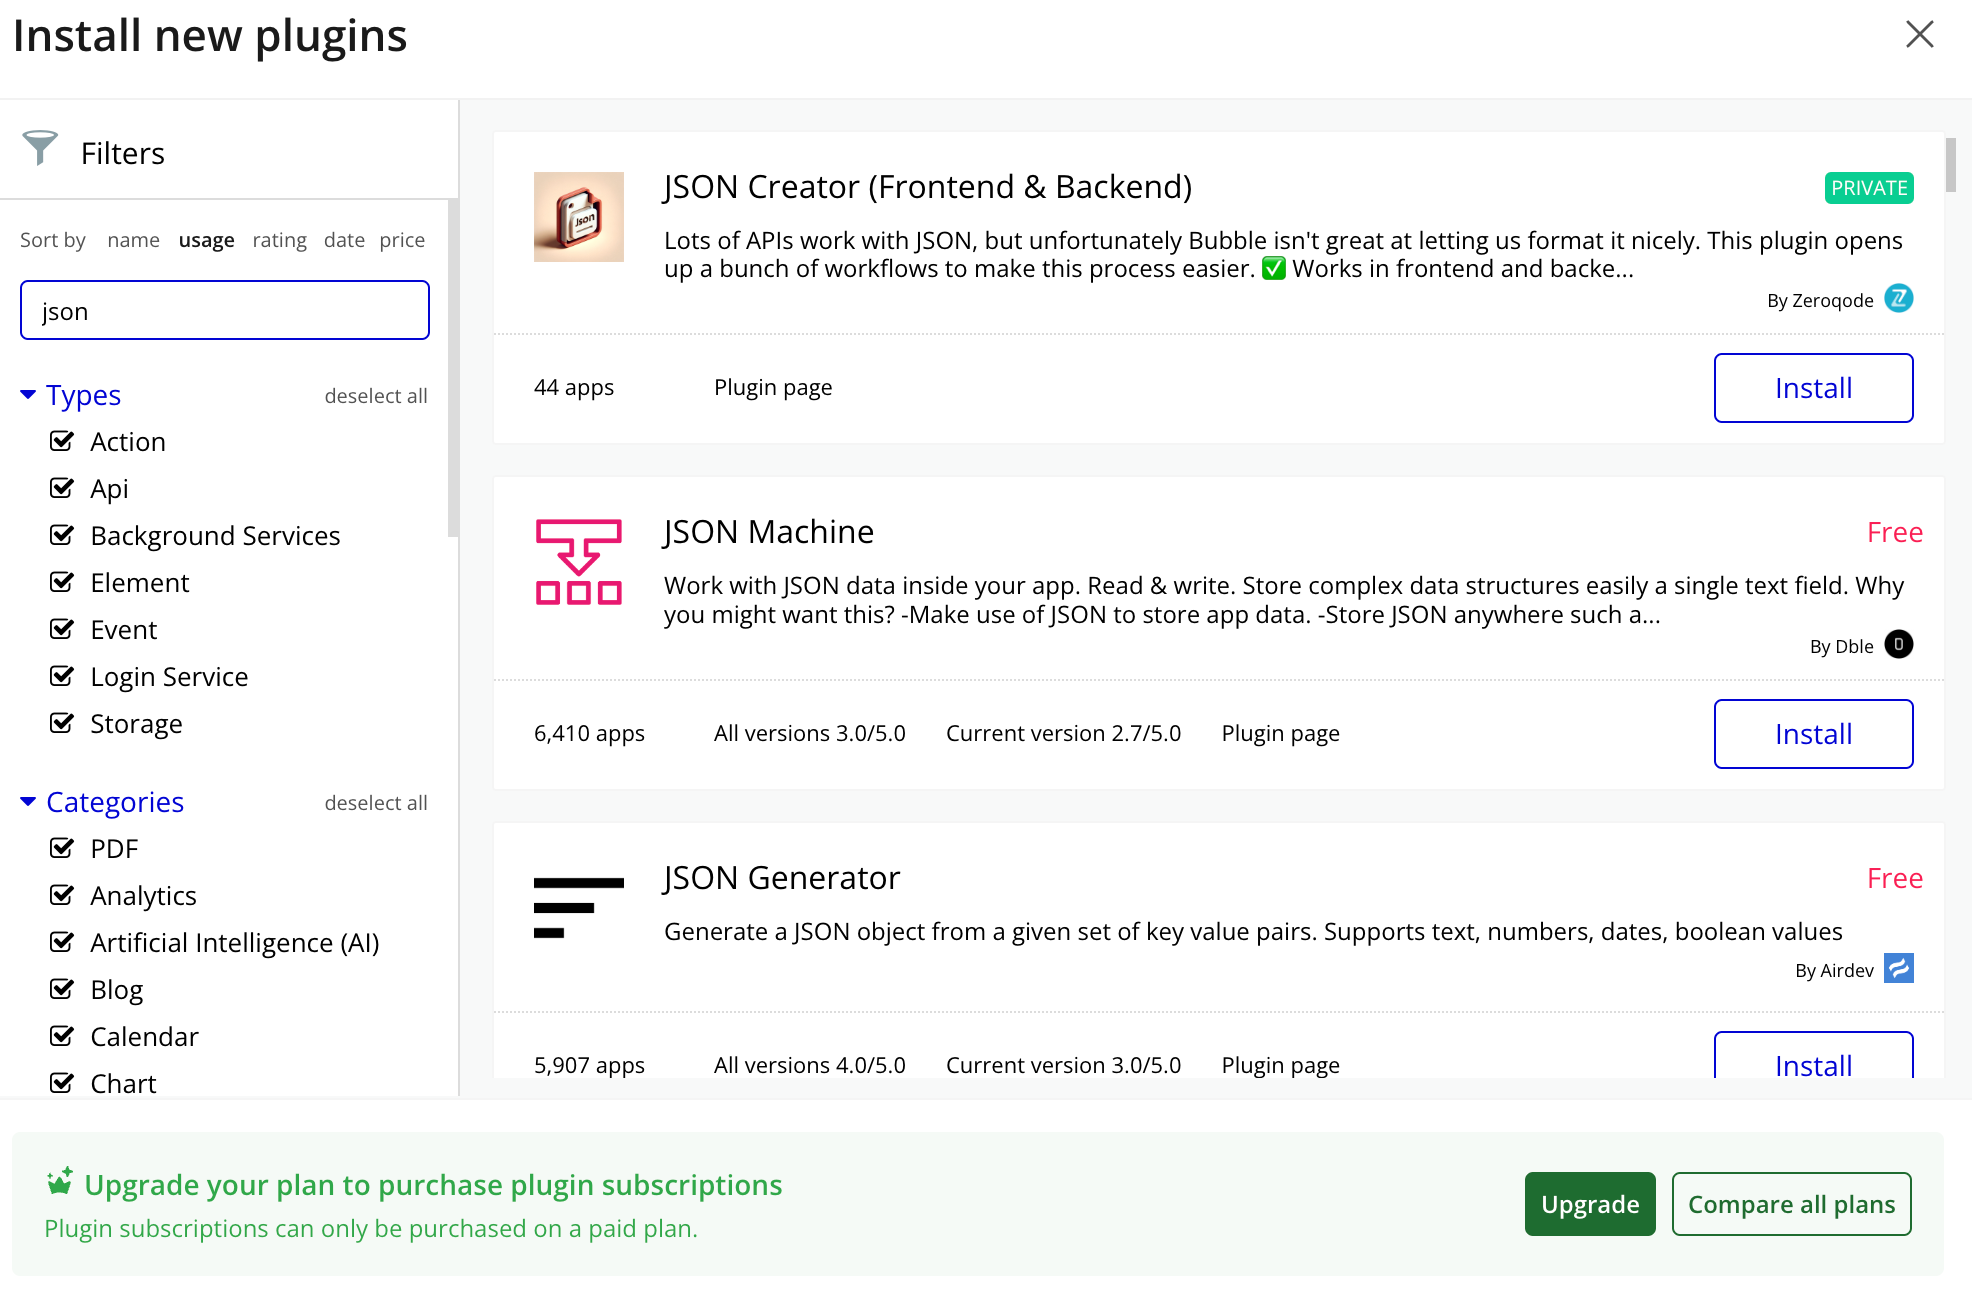Click 'All versions 3.0/5.0' rating text
Screen dimensions: 1972x1308
click(x=810, y=733)
